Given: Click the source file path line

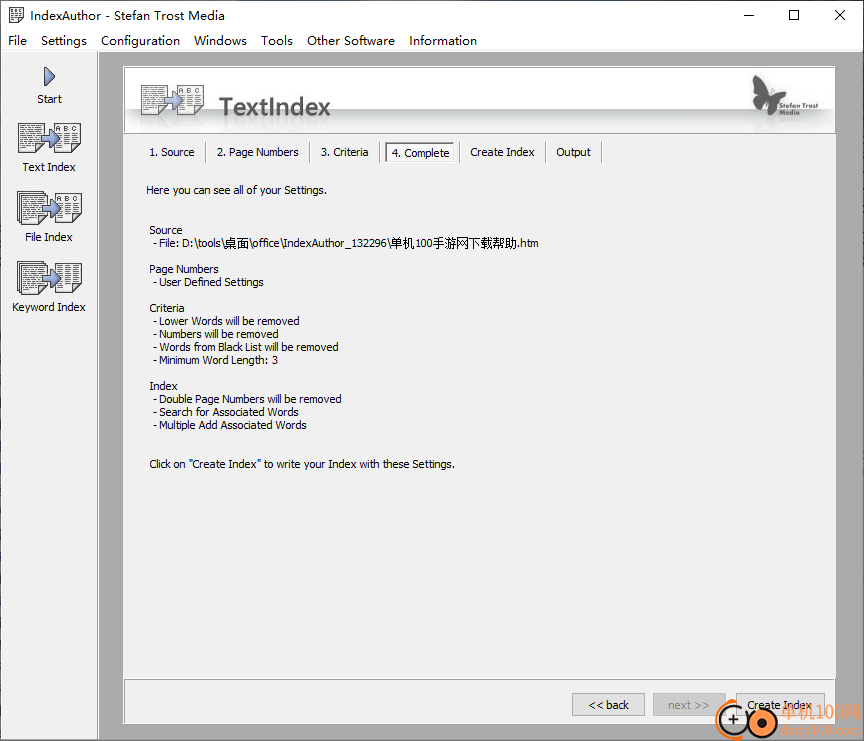Looking at the screenshot, I should pyautogui.click(x=345, y=243).
